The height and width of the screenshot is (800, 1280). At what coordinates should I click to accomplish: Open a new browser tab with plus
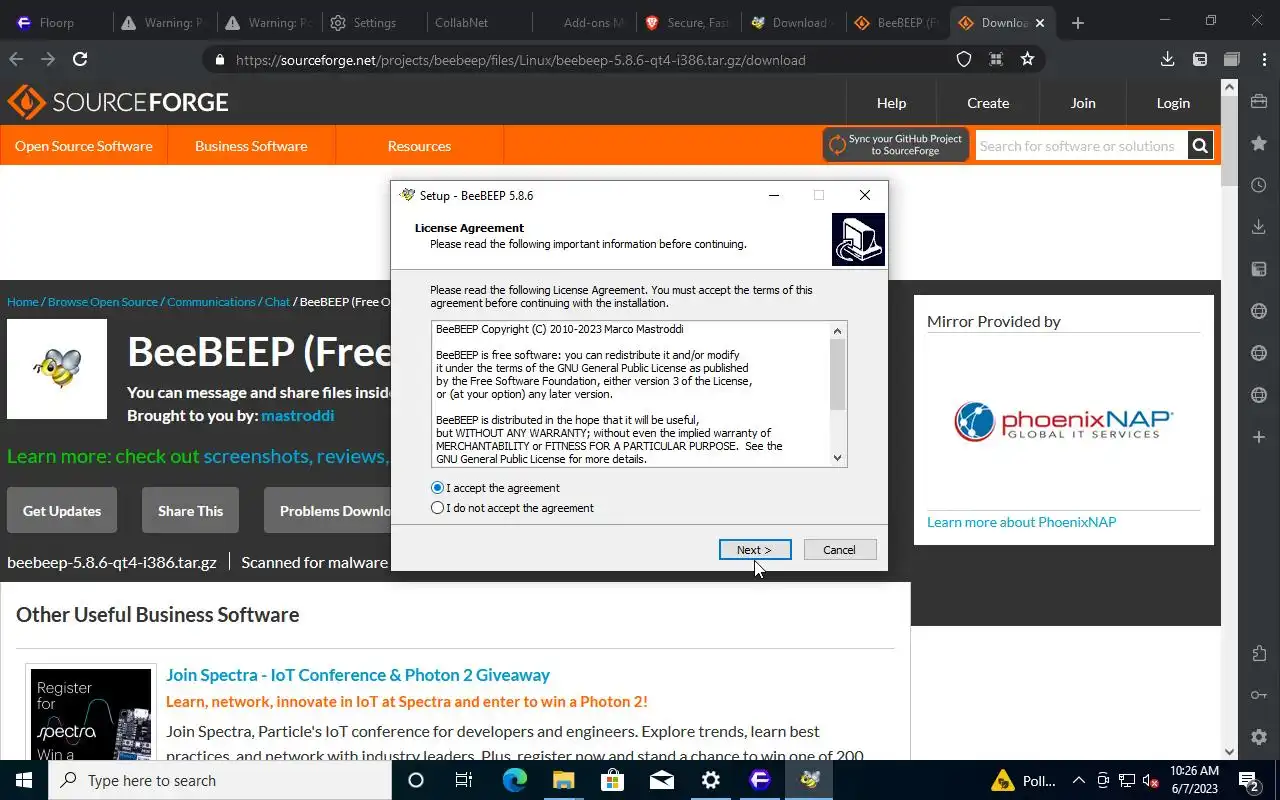click(1077, 23)
